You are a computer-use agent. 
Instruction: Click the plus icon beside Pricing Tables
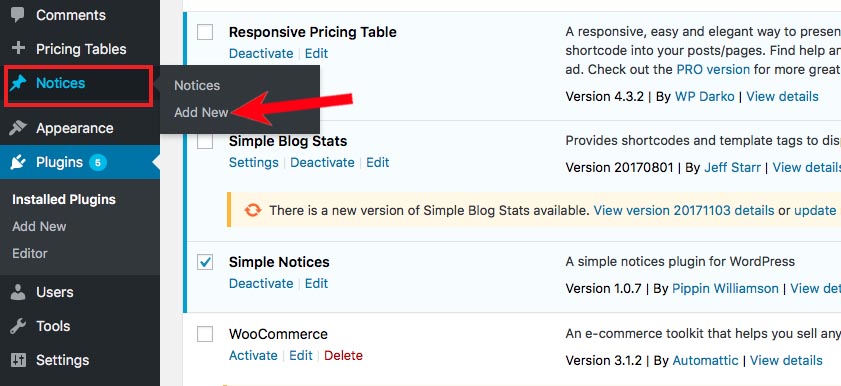[x=18, y=48]
